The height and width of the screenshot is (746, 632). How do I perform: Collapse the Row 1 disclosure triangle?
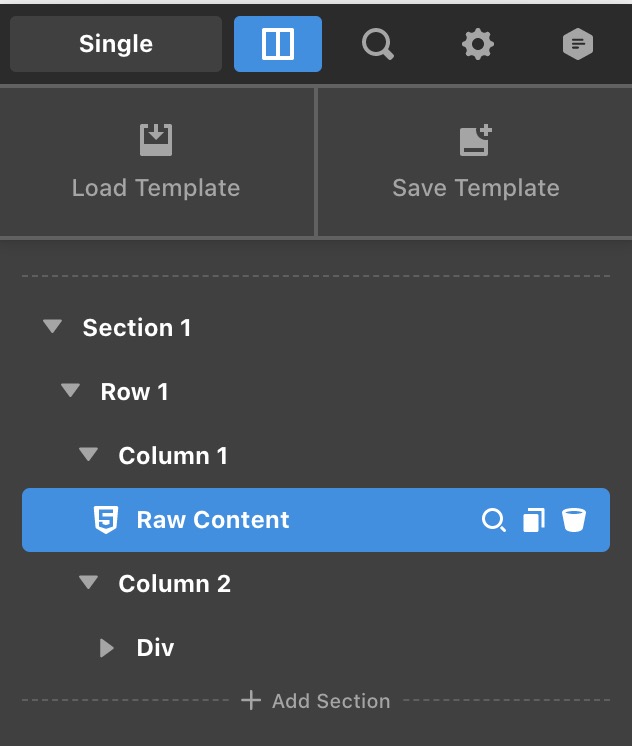pos(70,391)
